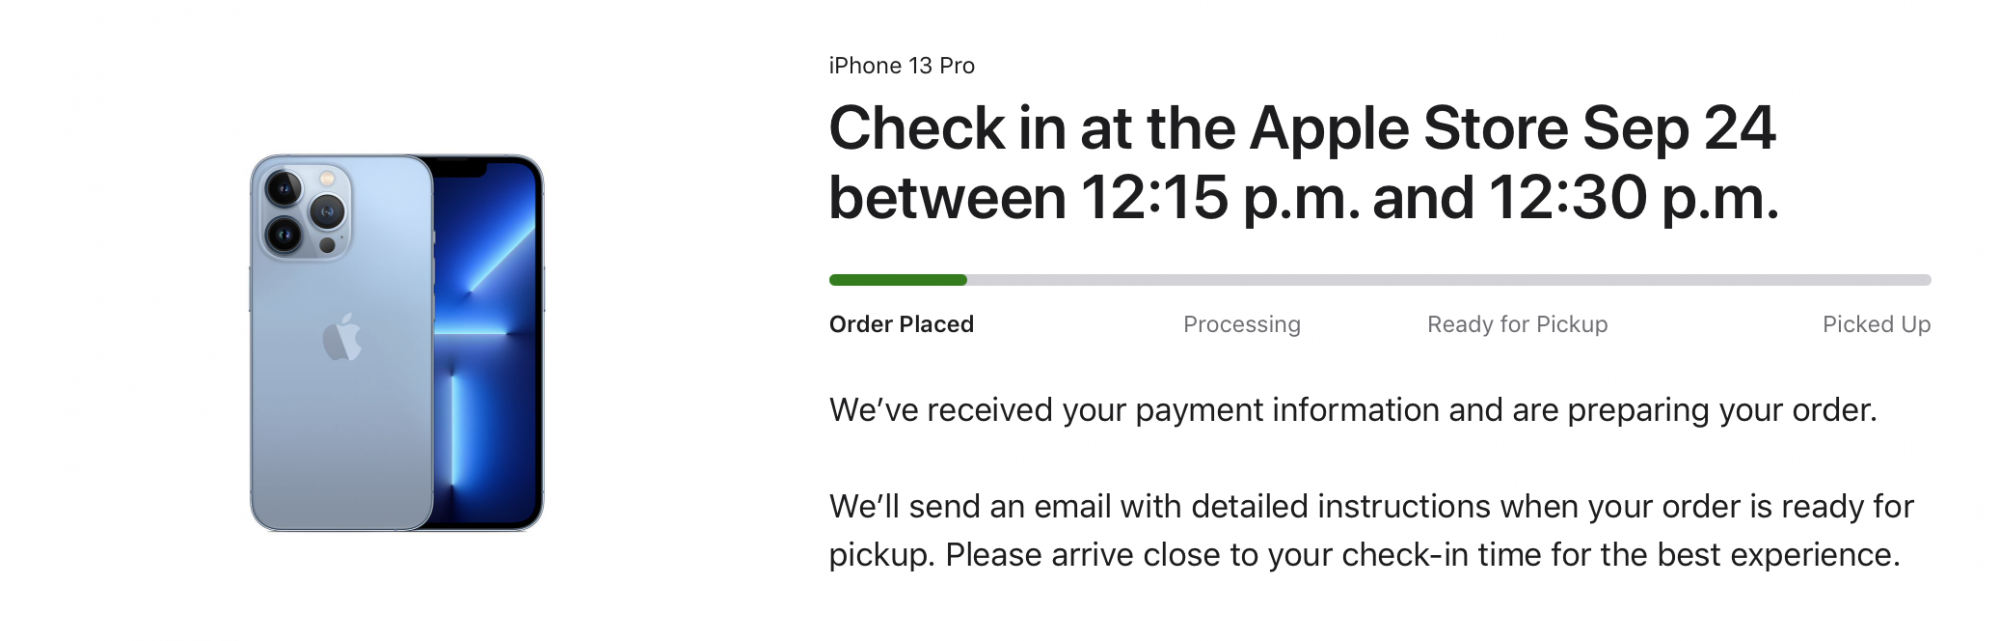Click the green filled part of the progress bar
Screen dimensions: 2000x641
tap(897, 280)
